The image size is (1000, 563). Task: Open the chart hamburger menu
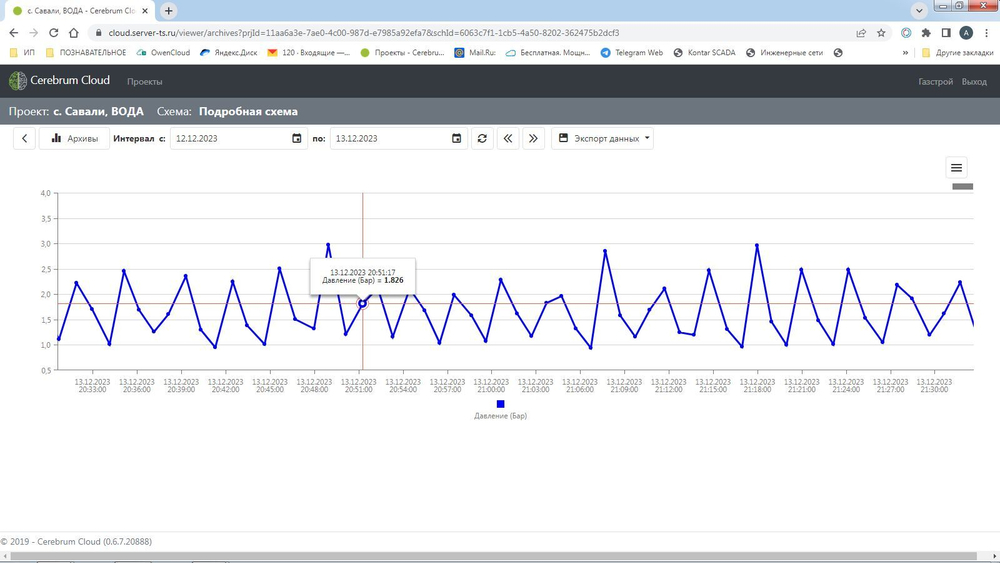tap(956, 168)
